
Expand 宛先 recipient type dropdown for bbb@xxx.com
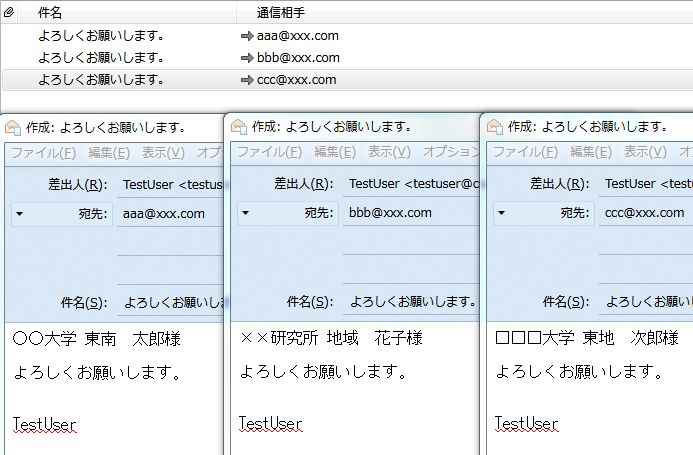[x=288, y=213]
